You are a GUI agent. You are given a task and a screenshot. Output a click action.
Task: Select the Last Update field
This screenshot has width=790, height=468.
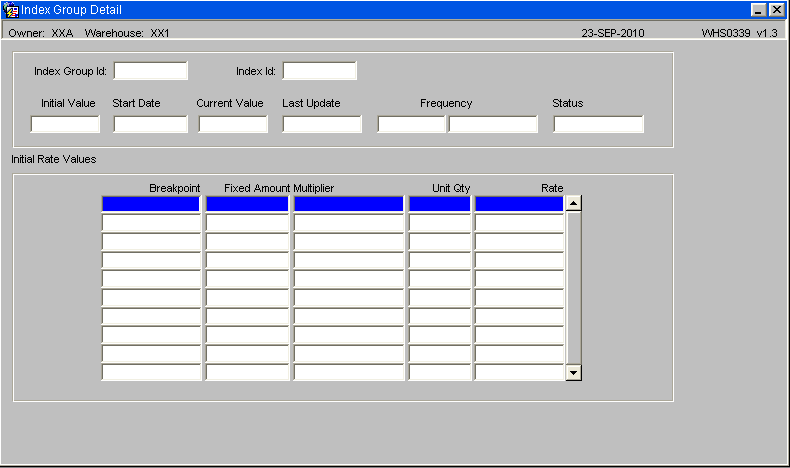tap(322, 124)
